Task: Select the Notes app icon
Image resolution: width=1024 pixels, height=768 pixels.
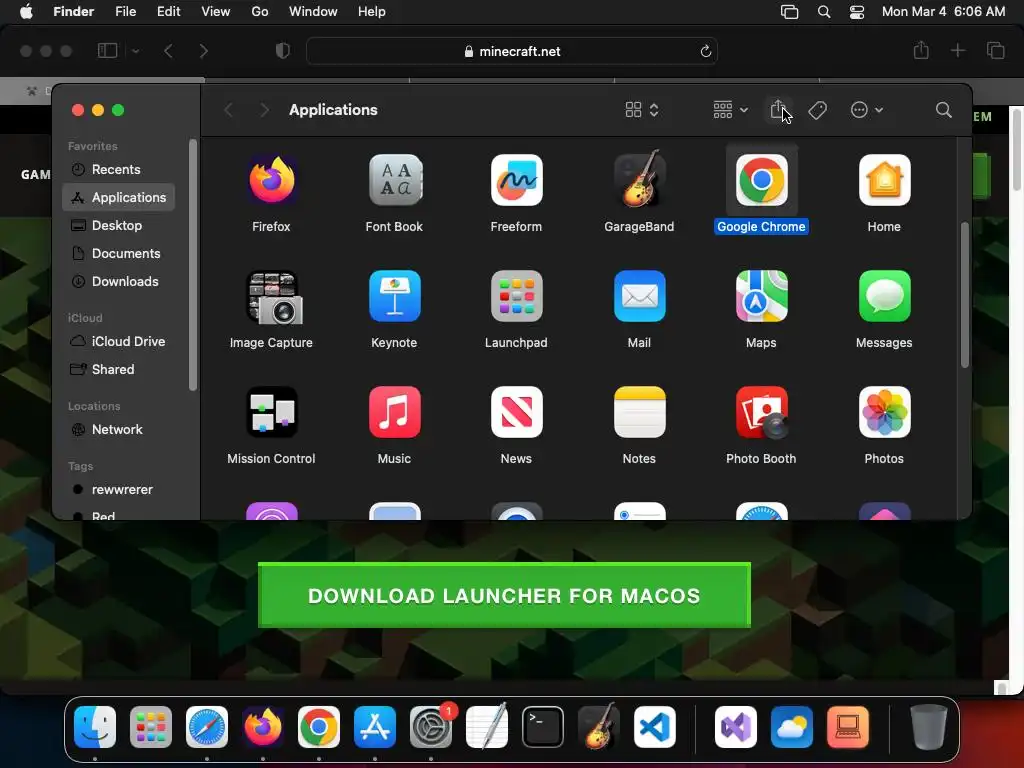Action: tap(639, 412)
